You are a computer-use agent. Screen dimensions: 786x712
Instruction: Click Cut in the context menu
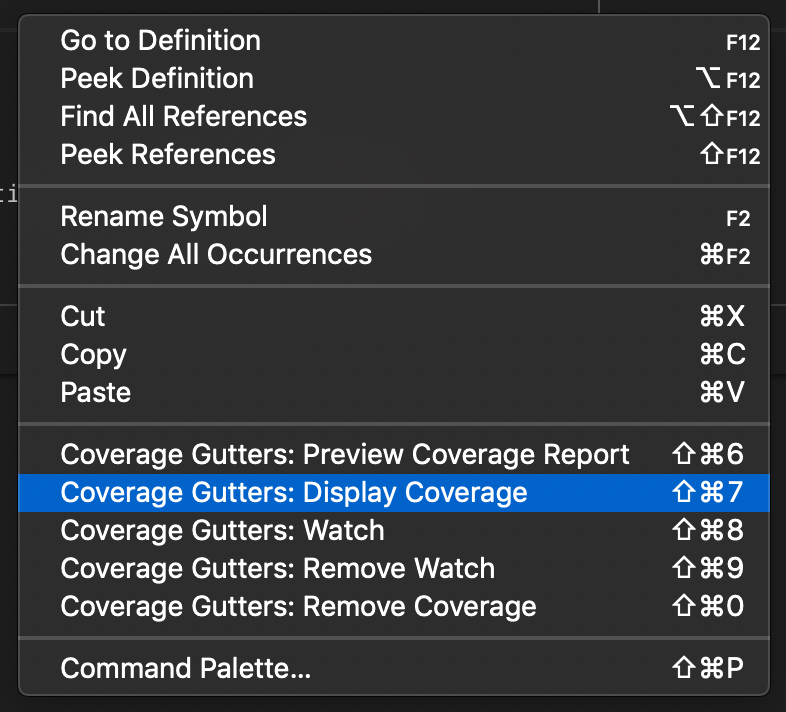[x=83, y=317]
